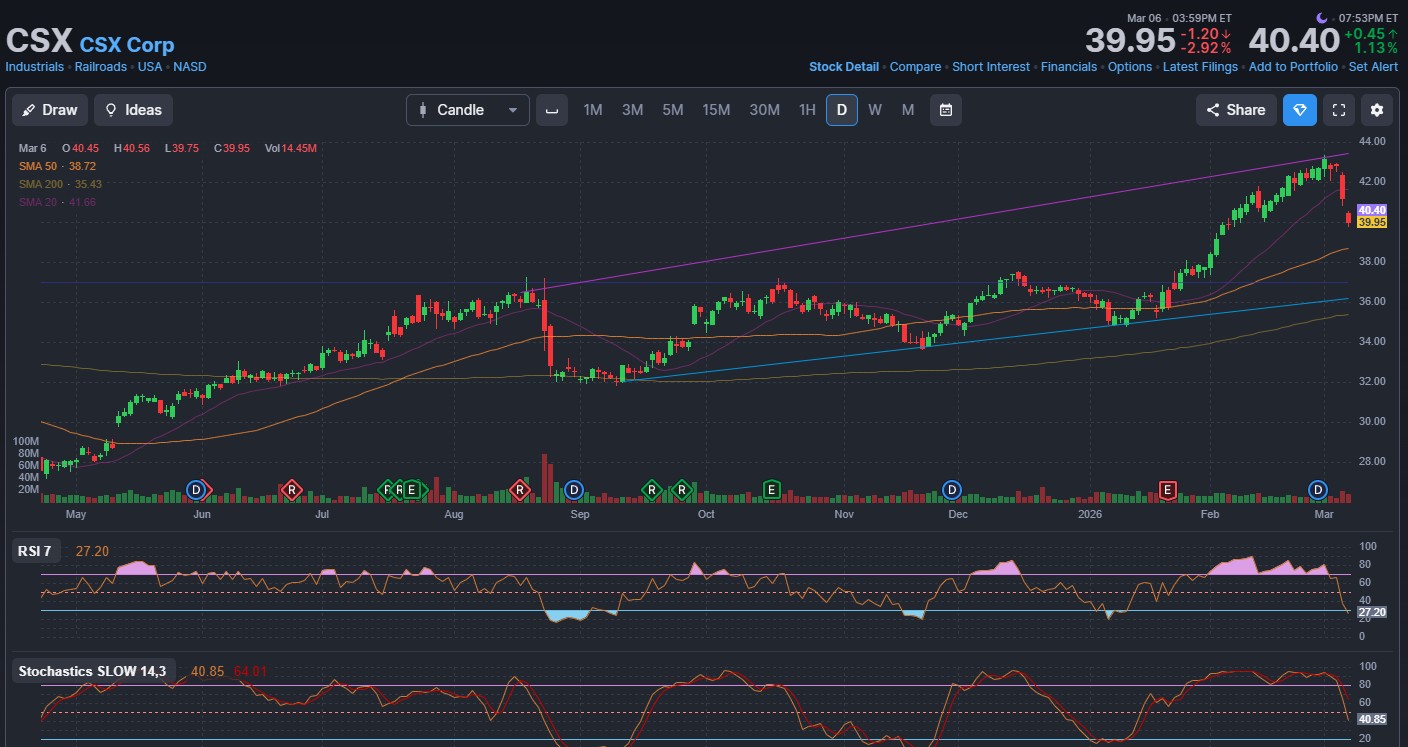Viewport: 1408px width, 747px height.
Task: Toggle the 15M interval button
Action: 716,110
